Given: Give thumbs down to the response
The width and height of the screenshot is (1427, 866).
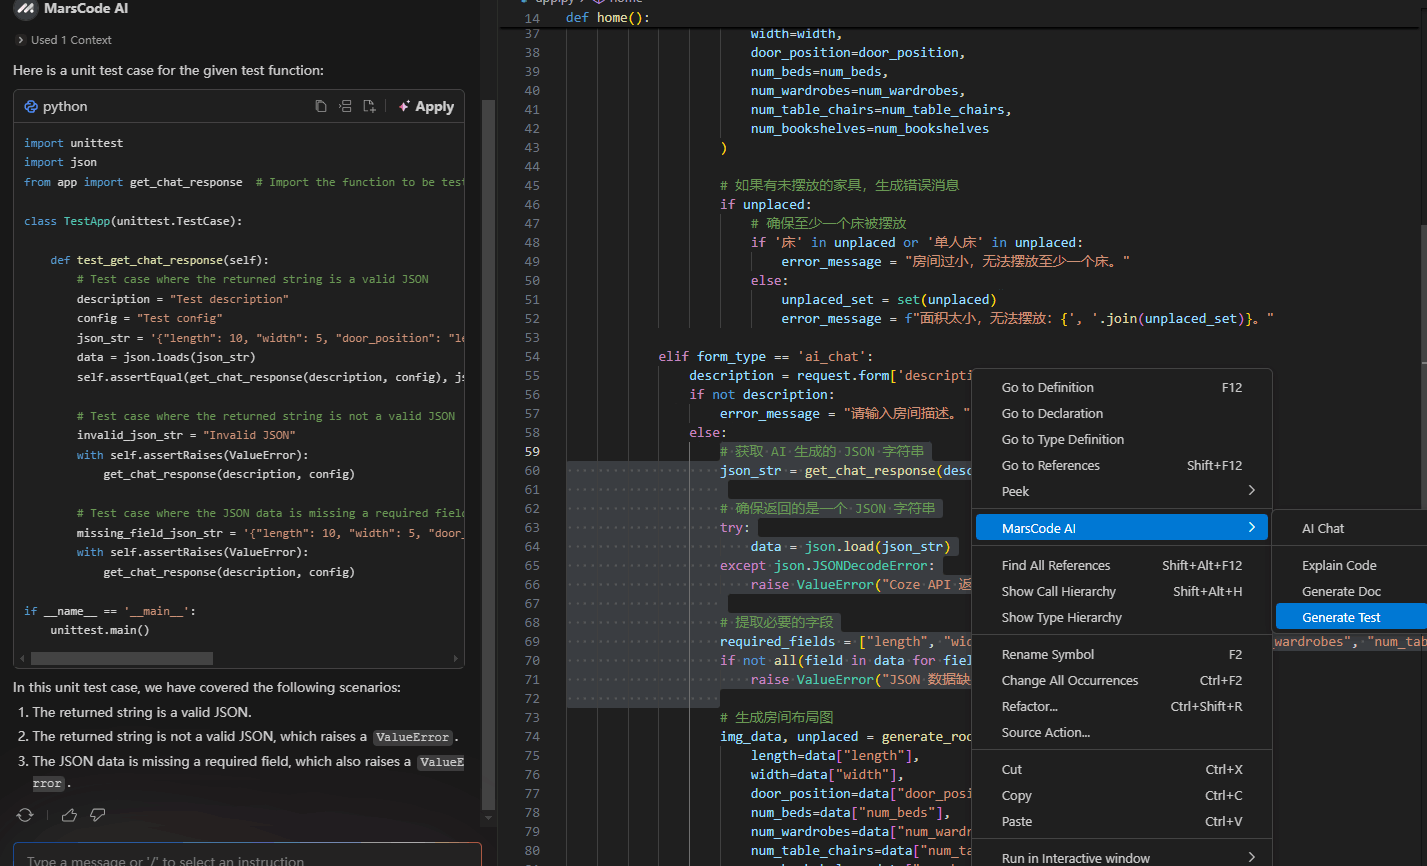Looking at the screenshot, I should pos(97,815).
